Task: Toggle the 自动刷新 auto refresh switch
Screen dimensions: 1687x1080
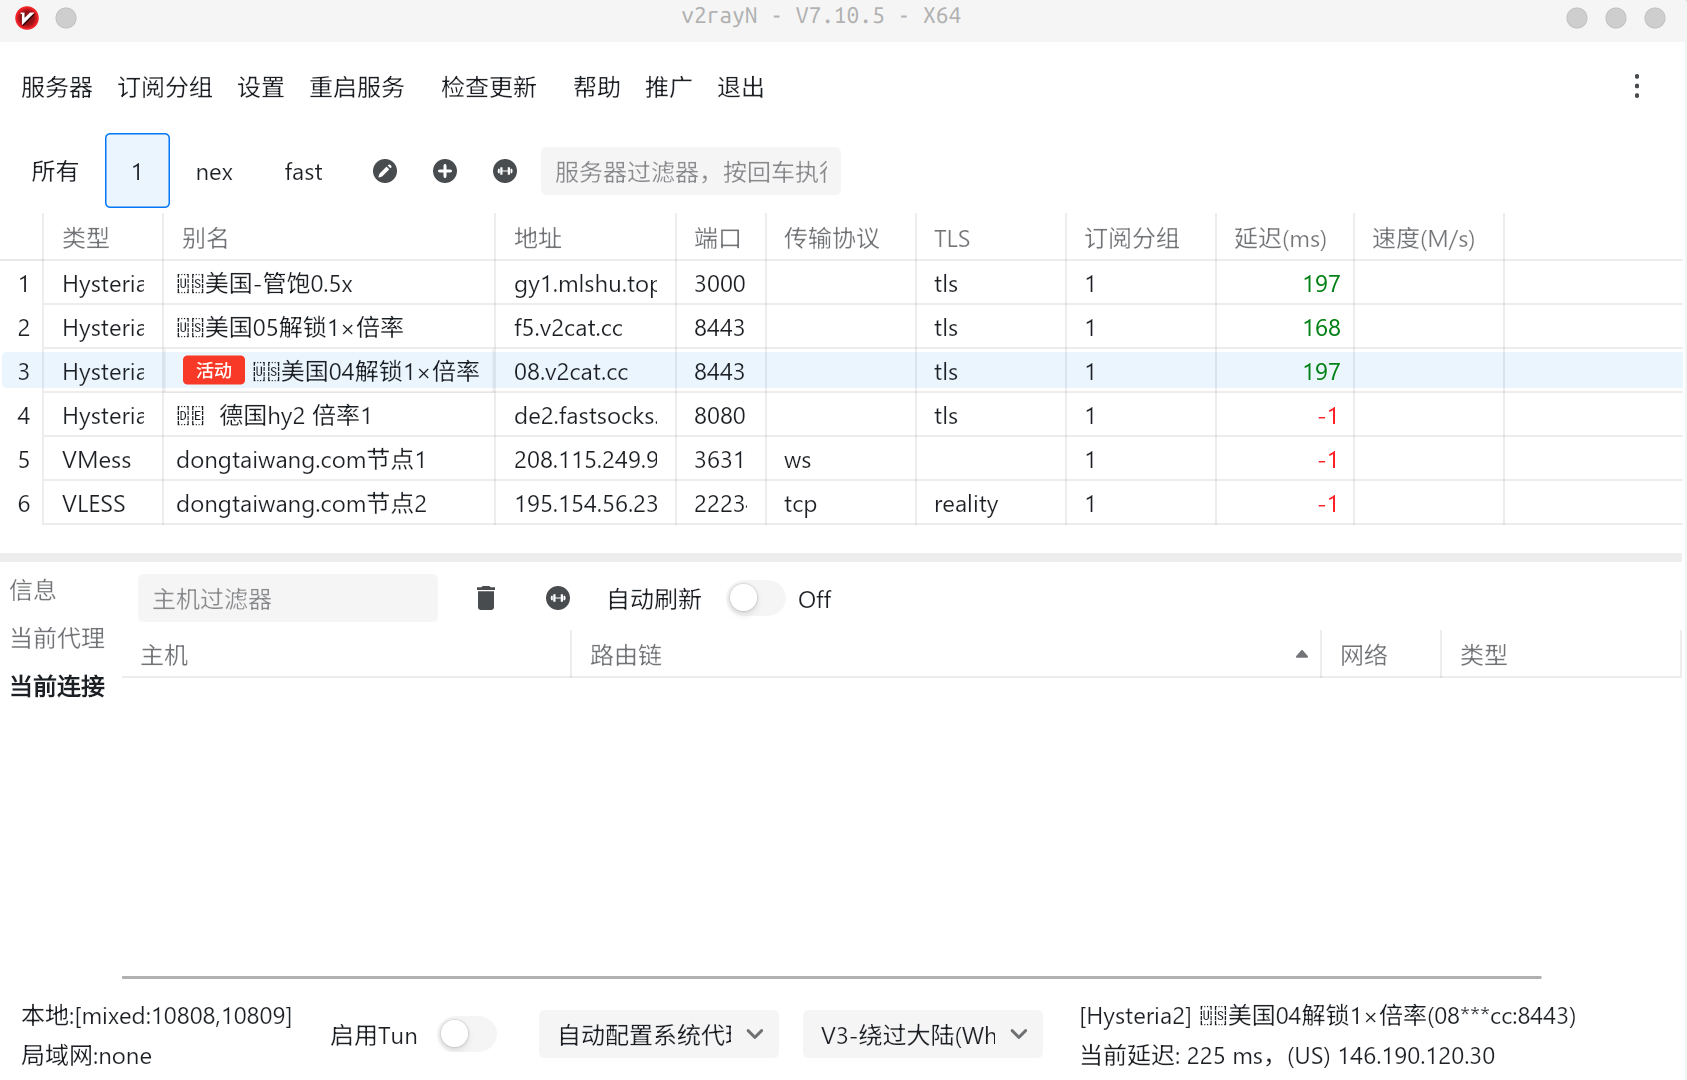Action: [x=756, y=598]
